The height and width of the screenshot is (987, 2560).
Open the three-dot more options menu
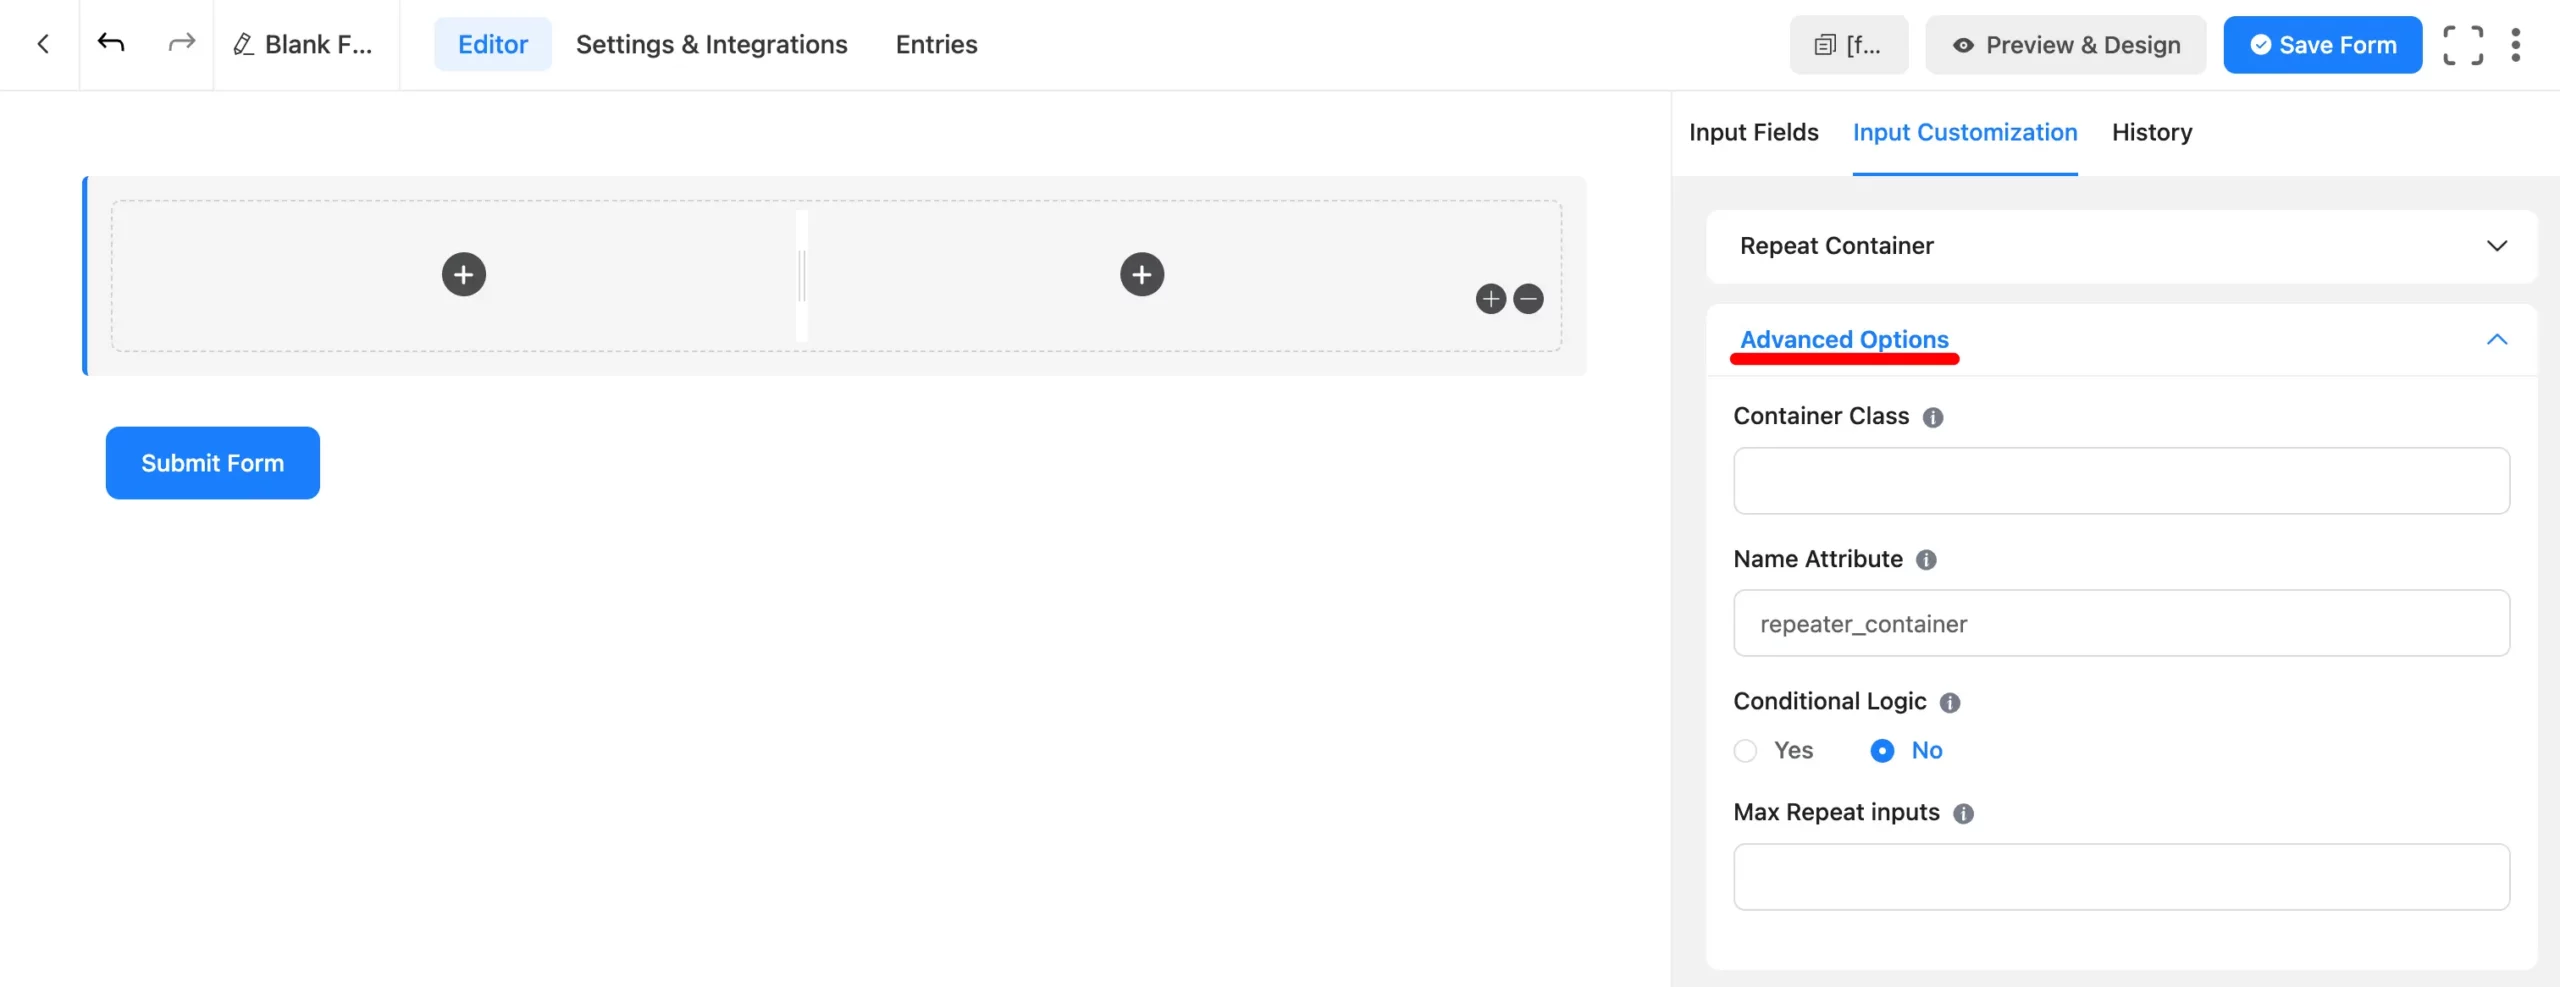(x=2516, y=45)
